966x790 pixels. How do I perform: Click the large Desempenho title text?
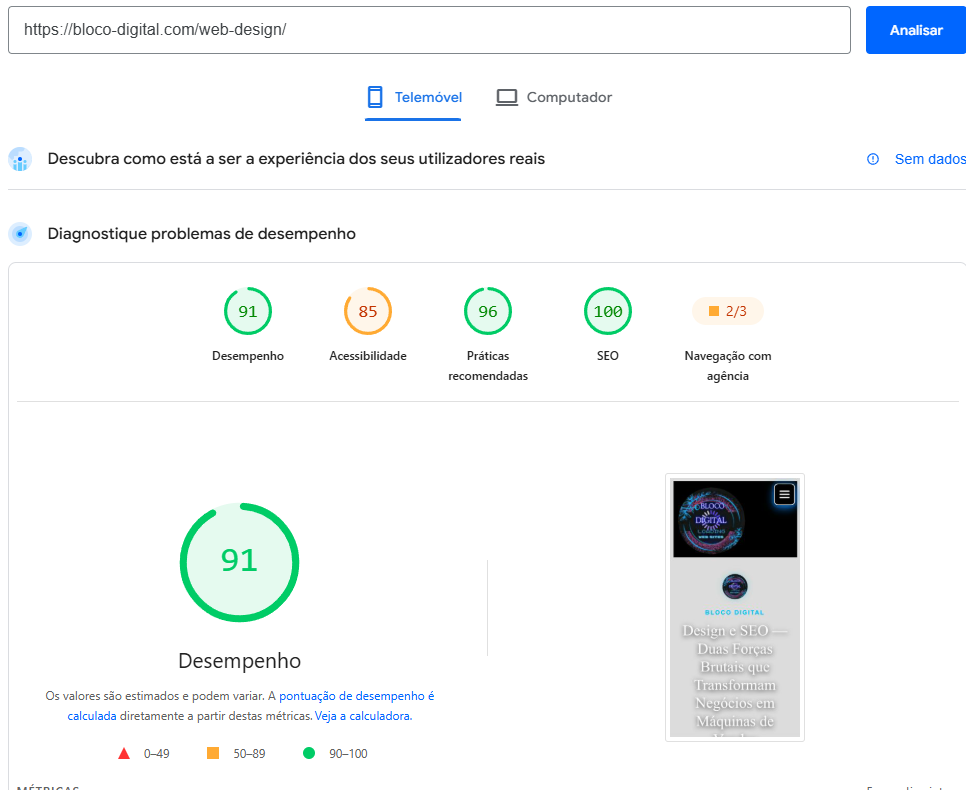coord(240,661)
